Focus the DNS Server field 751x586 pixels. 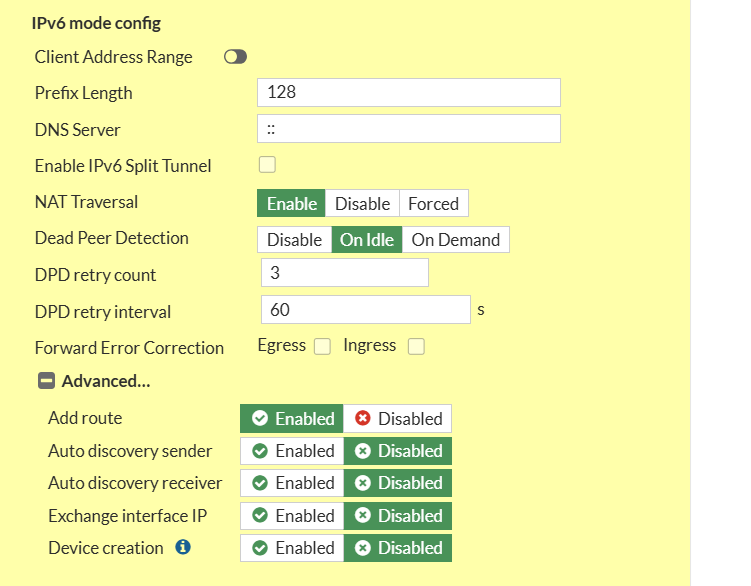click(408, 129)
